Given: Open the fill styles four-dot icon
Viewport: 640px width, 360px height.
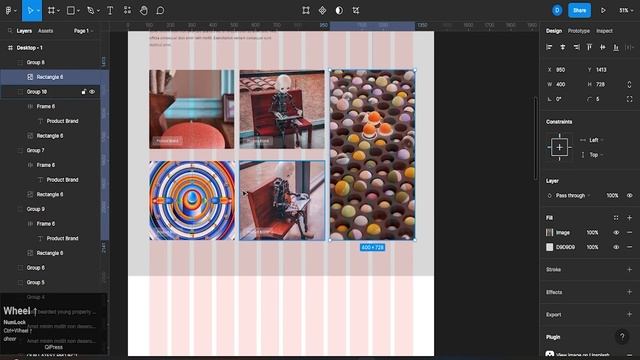Looking at the screenshot, I should (616, 218).
